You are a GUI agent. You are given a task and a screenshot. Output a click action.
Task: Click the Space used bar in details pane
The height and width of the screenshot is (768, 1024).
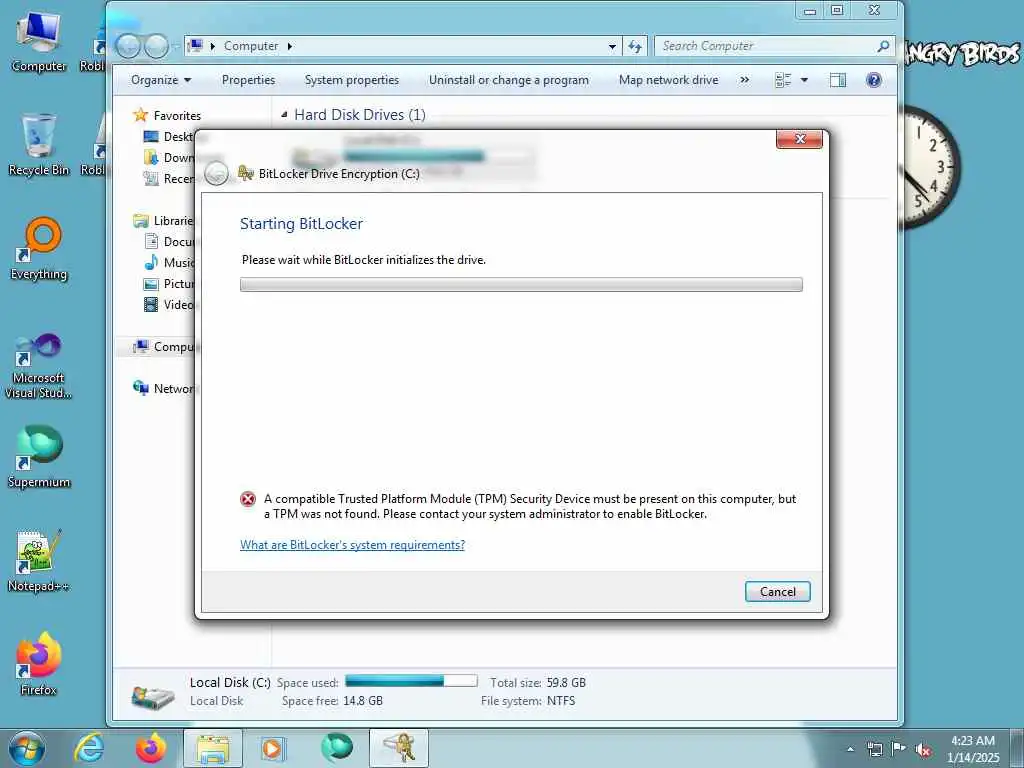click(x=411, y=681)
